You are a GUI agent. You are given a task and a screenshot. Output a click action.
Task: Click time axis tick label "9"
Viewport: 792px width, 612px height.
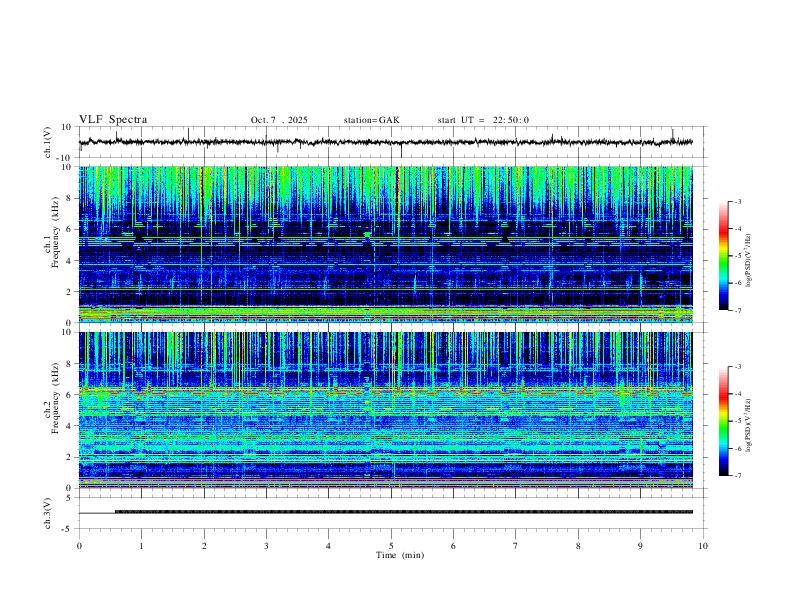(640, 546)
